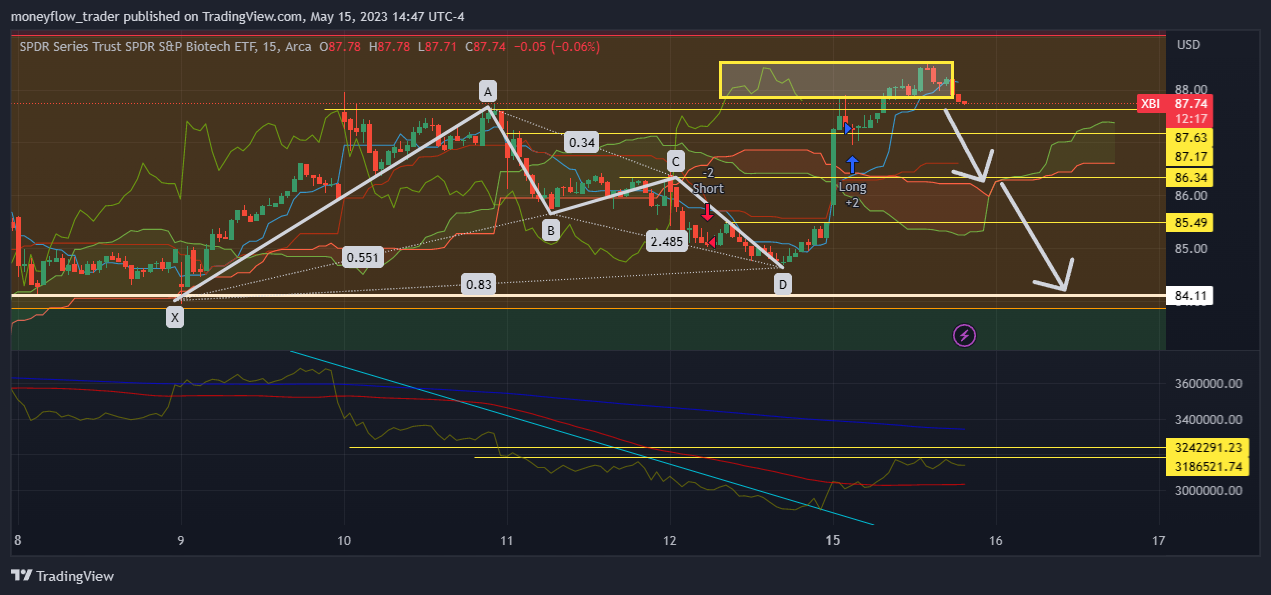Image resolution: width=1271 pixels, height=595 pixels.
Task: Click the blue Long signal arrow marker
Action: coord(852,165)
